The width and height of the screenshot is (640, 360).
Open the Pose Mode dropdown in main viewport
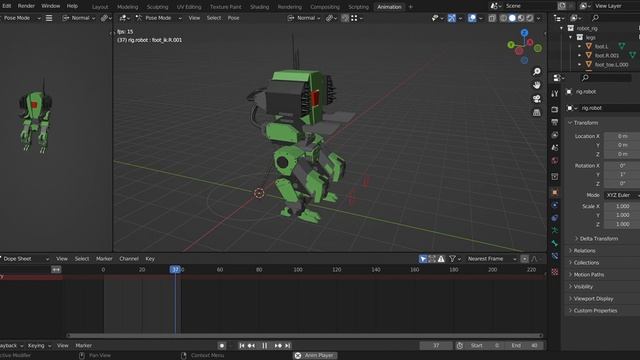coord(158,18)
